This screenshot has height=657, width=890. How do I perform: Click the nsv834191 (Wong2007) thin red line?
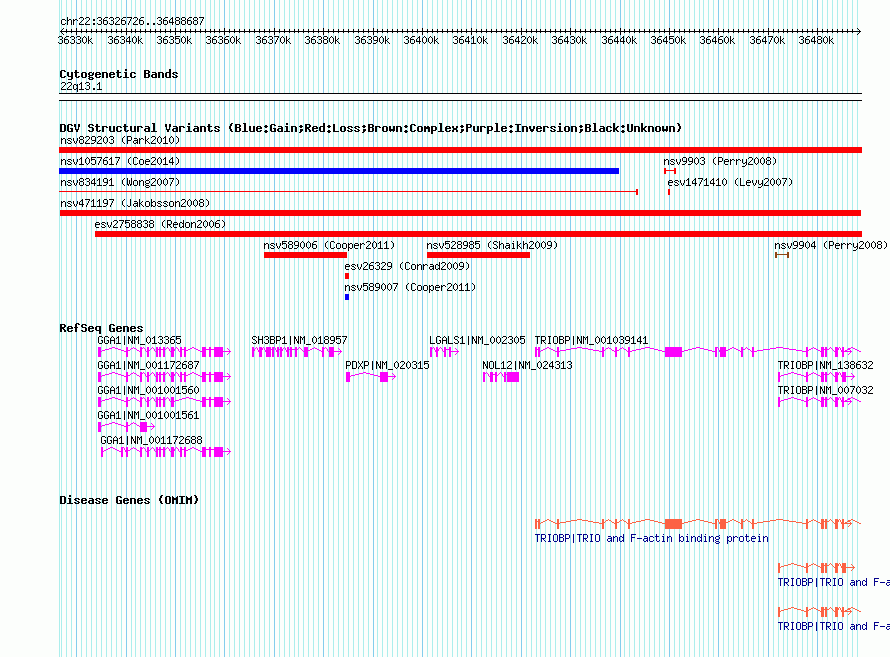349,192
